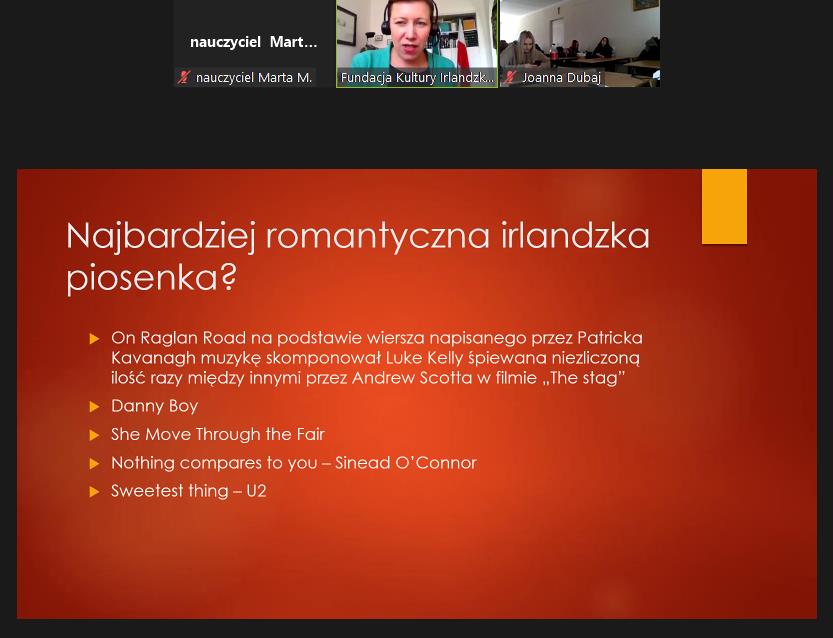Click the Sweetest thing – U2 line
The height and width of the screenshot is (638, 833).
[188, 492]
